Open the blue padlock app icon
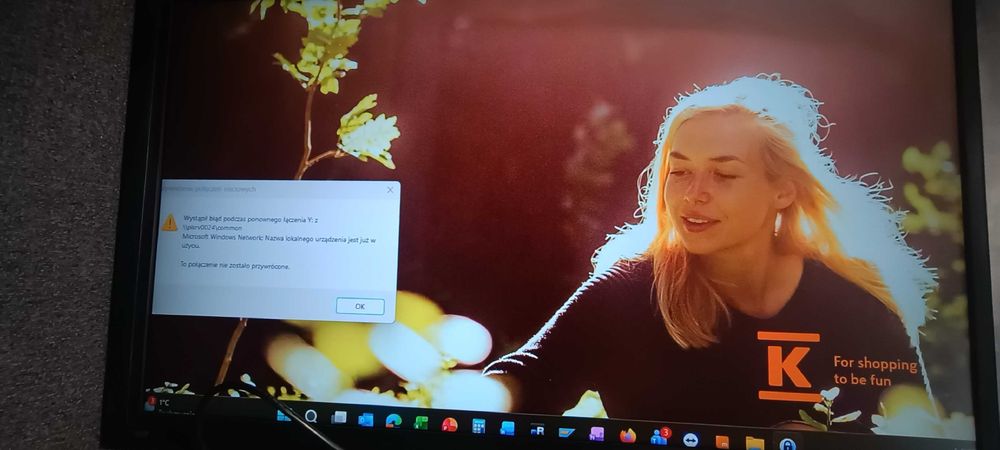 coord(788,444)
